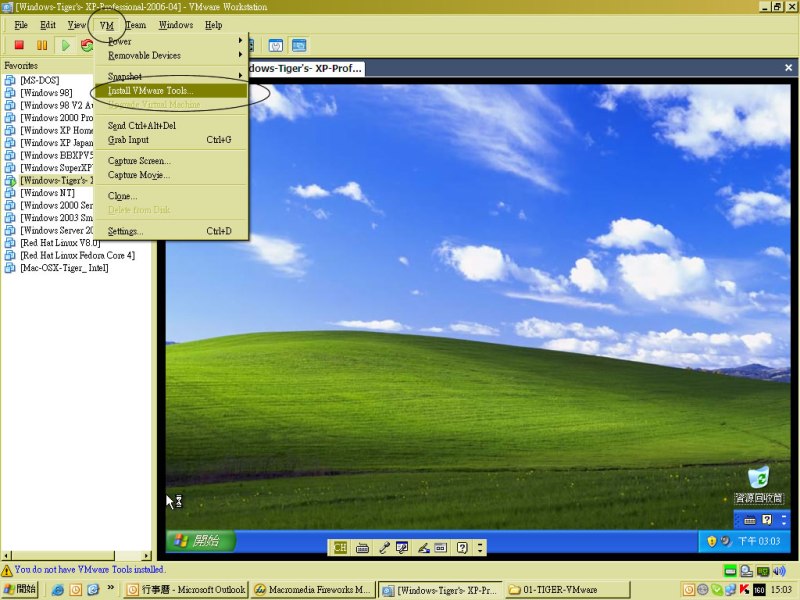Click the console view toolbar icon
Screen dimensions: 800x600
[x=299, y=46]
